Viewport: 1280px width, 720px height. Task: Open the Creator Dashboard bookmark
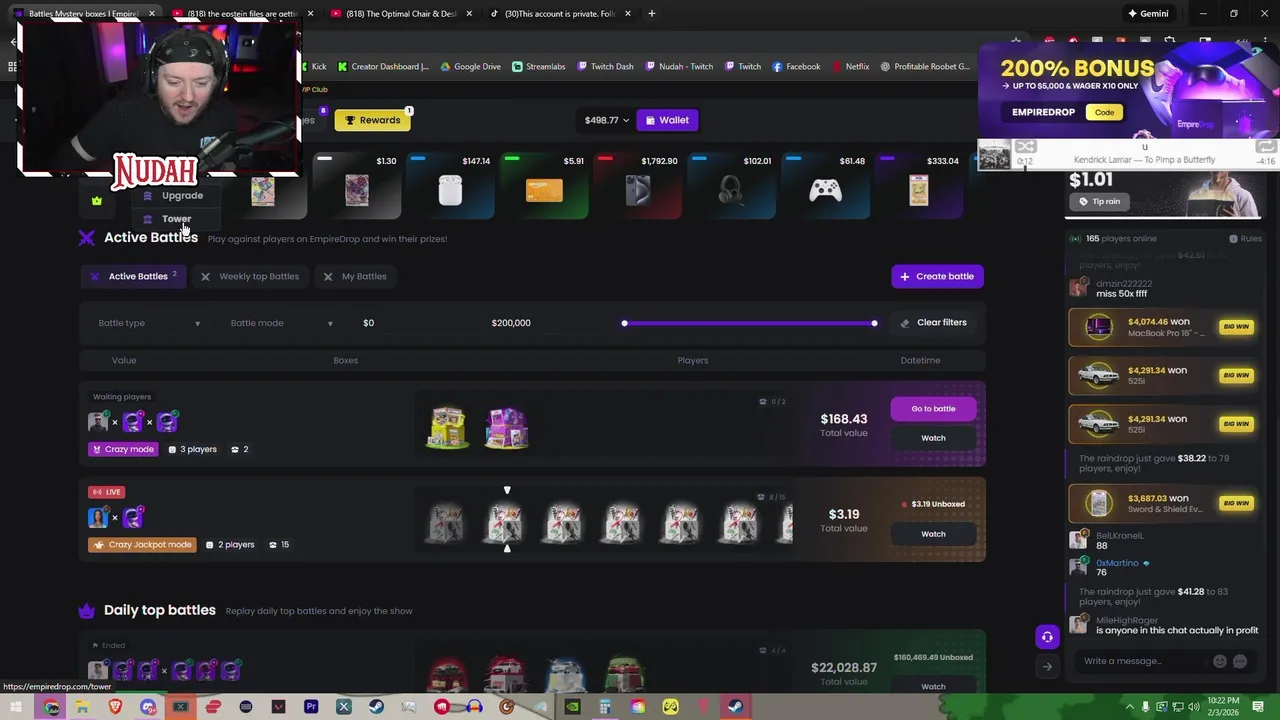[383, 67]
